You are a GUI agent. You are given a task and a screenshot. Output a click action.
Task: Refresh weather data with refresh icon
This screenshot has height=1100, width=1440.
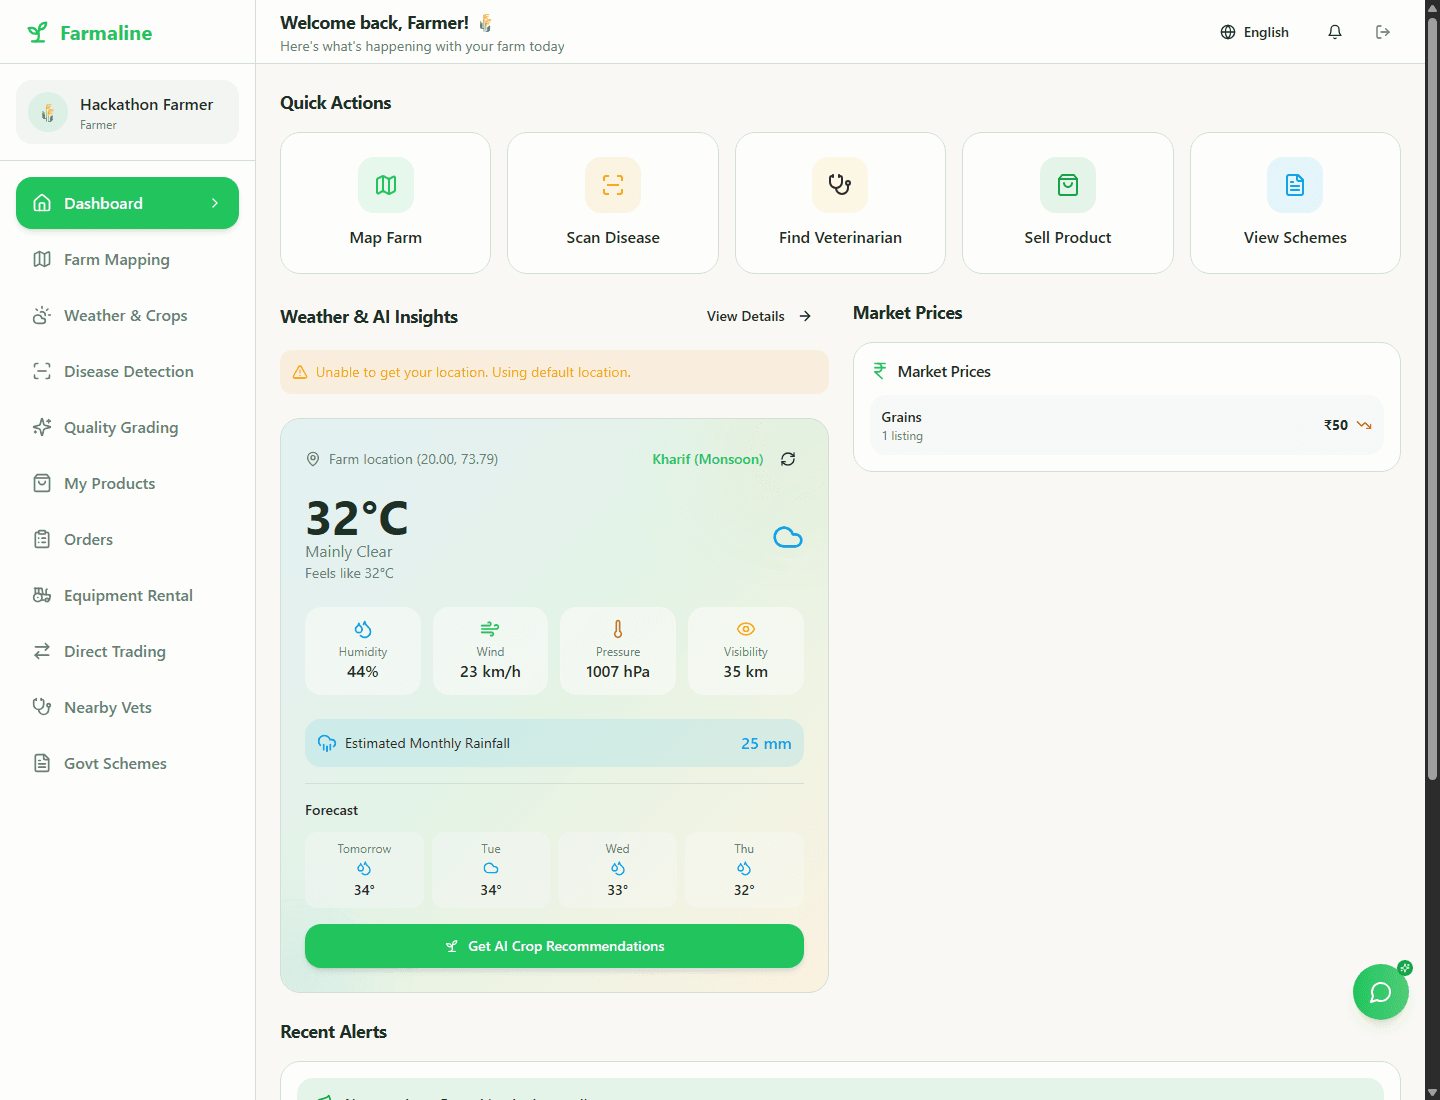tap(788, 459)
